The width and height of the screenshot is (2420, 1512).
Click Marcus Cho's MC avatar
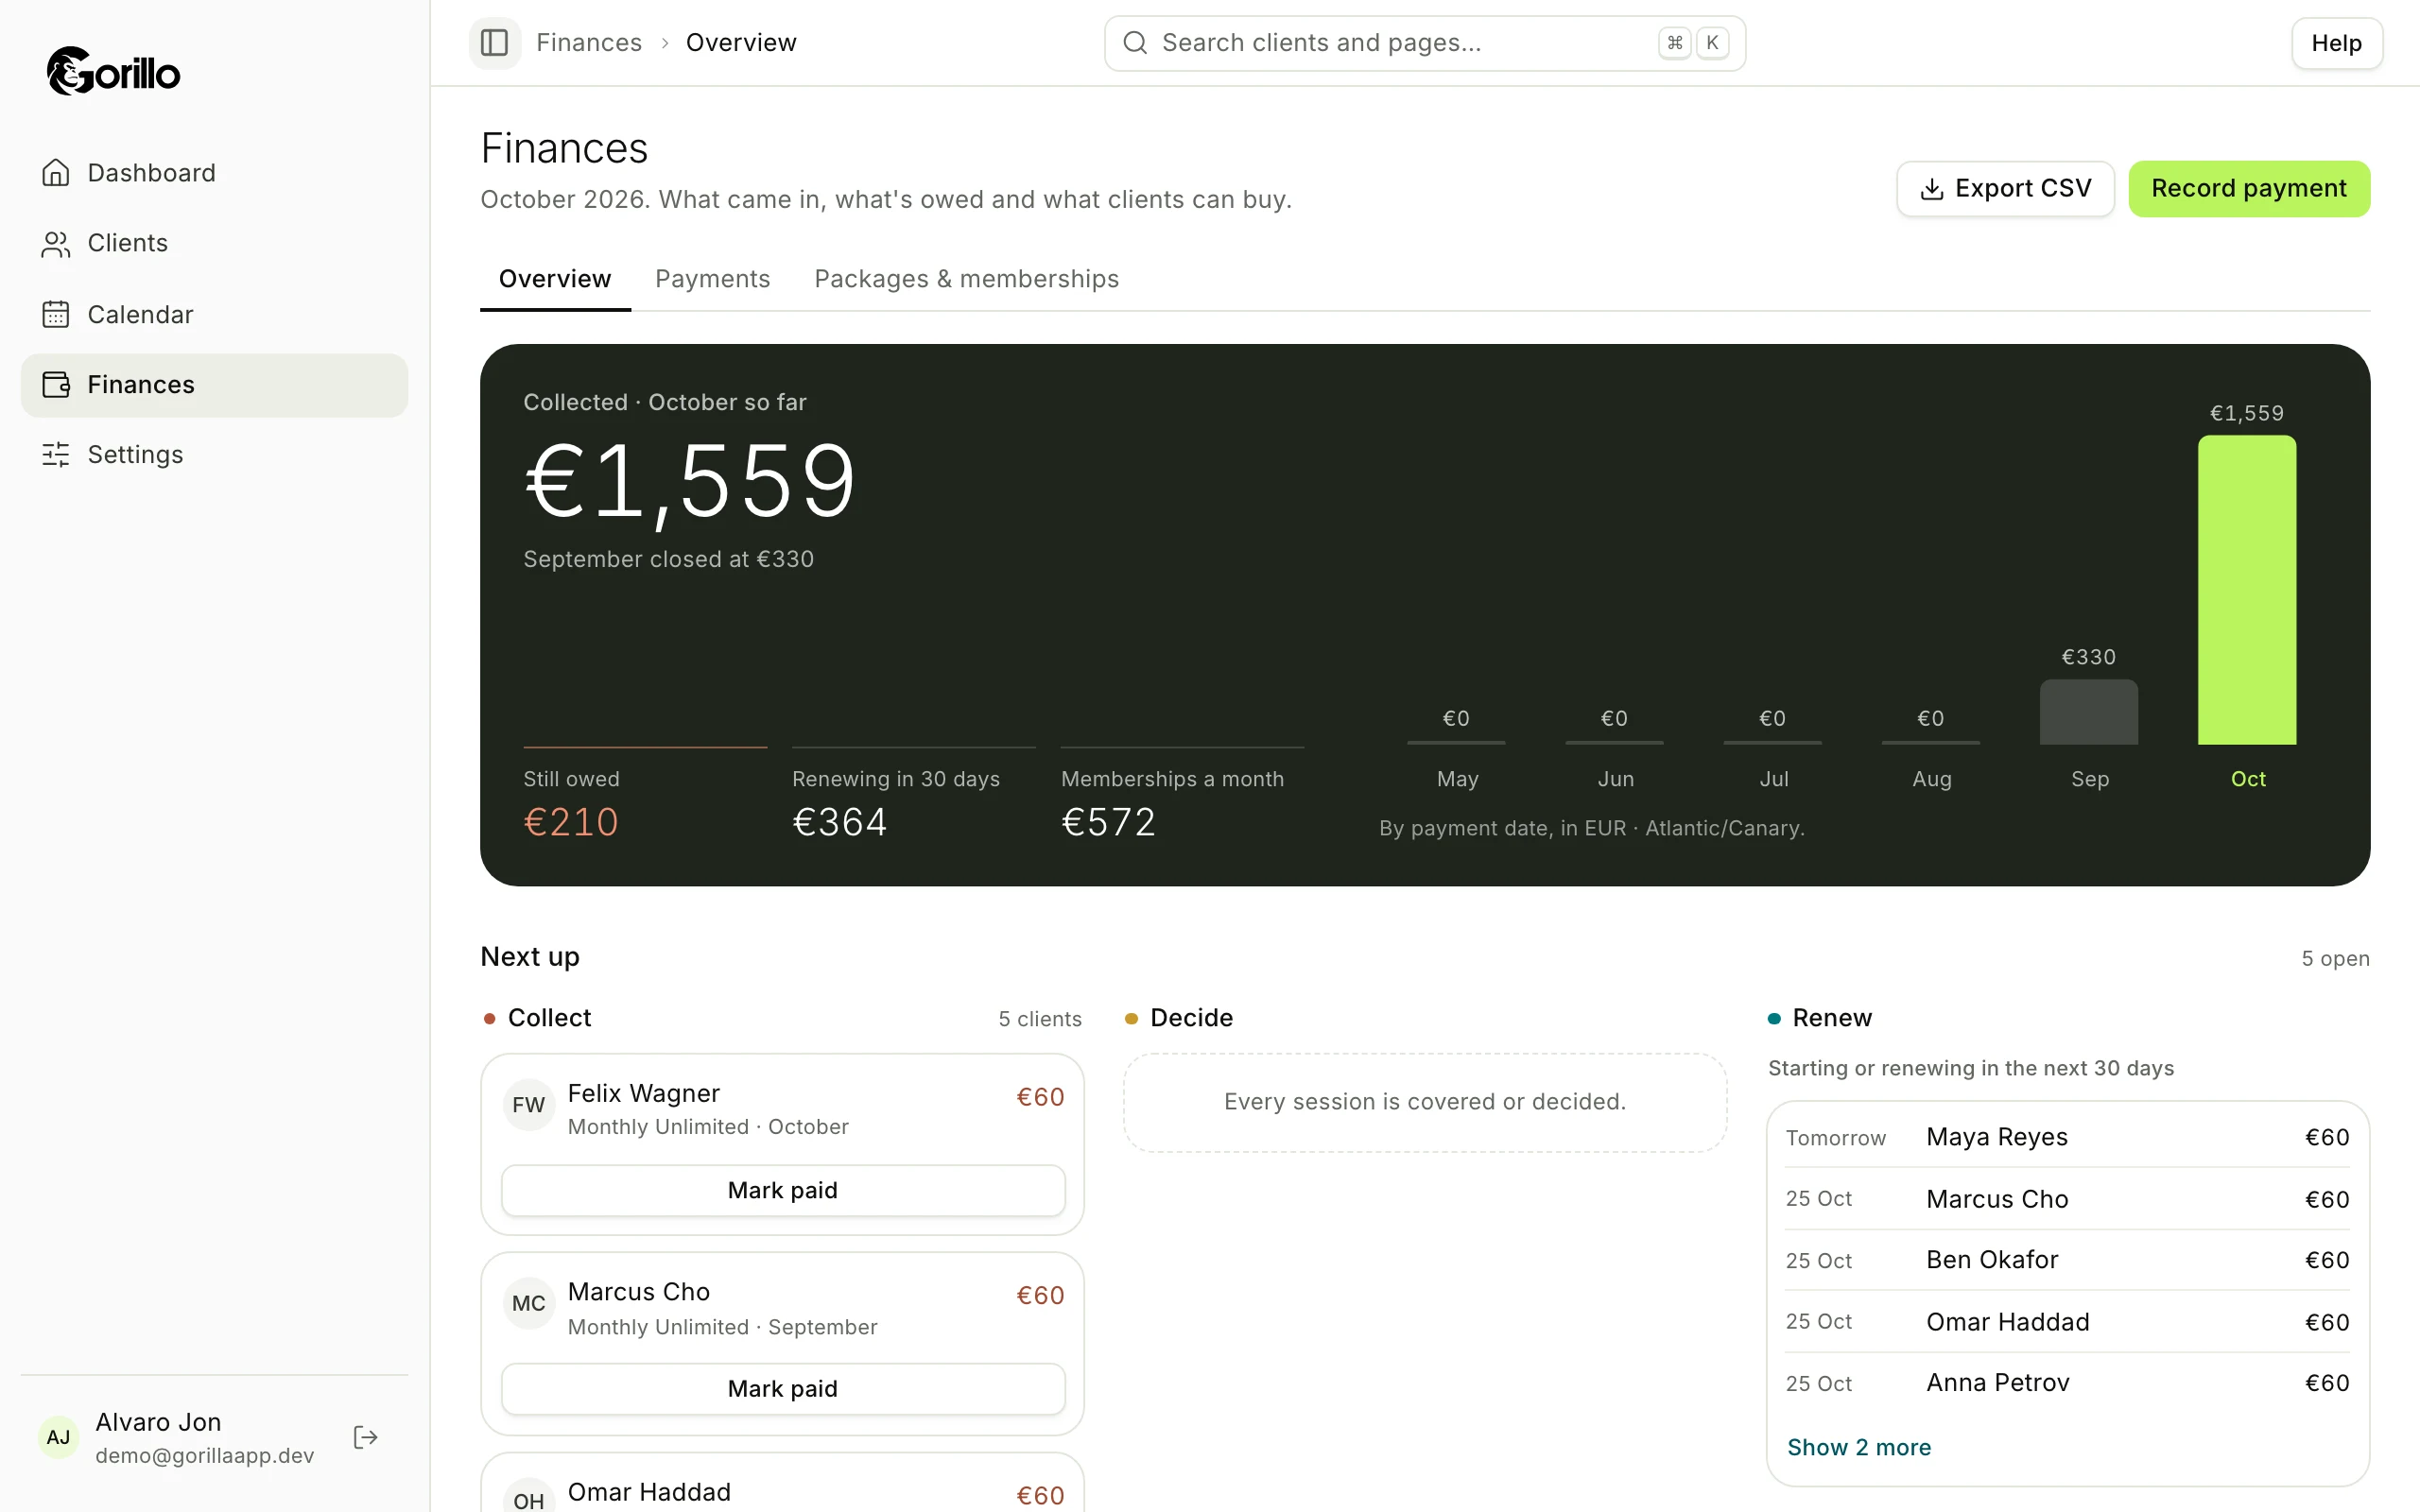[x=528, y=1303]
